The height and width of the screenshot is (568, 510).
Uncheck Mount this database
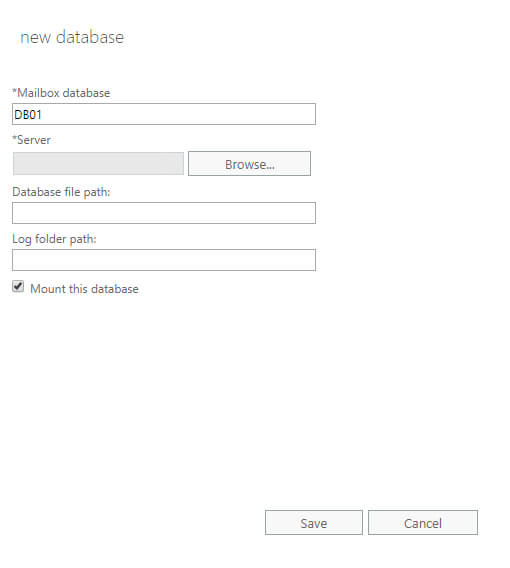(x=18, y=287)
